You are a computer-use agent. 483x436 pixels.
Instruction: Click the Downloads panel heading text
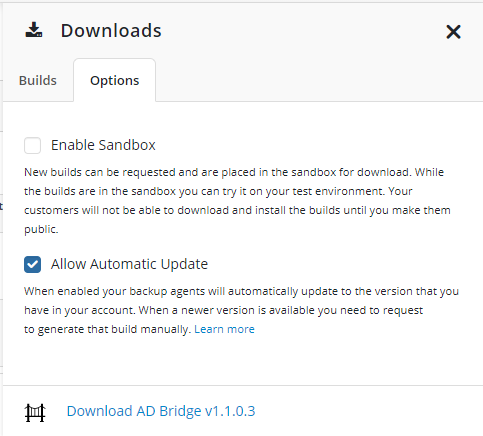point(111,31)
